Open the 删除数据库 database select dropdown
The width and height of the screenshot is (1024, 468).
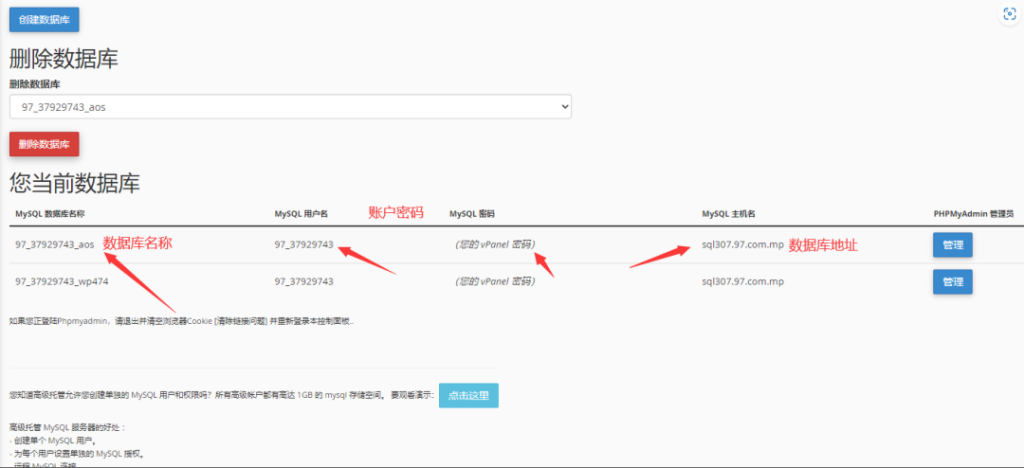[290, 106]
